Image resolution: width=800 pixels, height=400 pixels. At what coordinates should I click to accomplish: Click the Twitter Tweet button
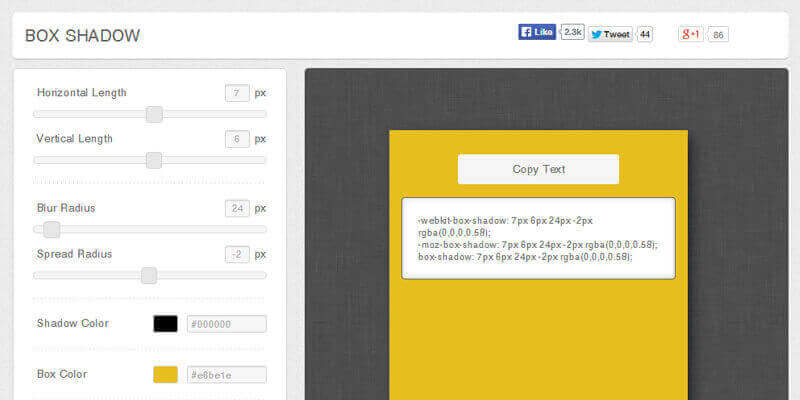610,34
